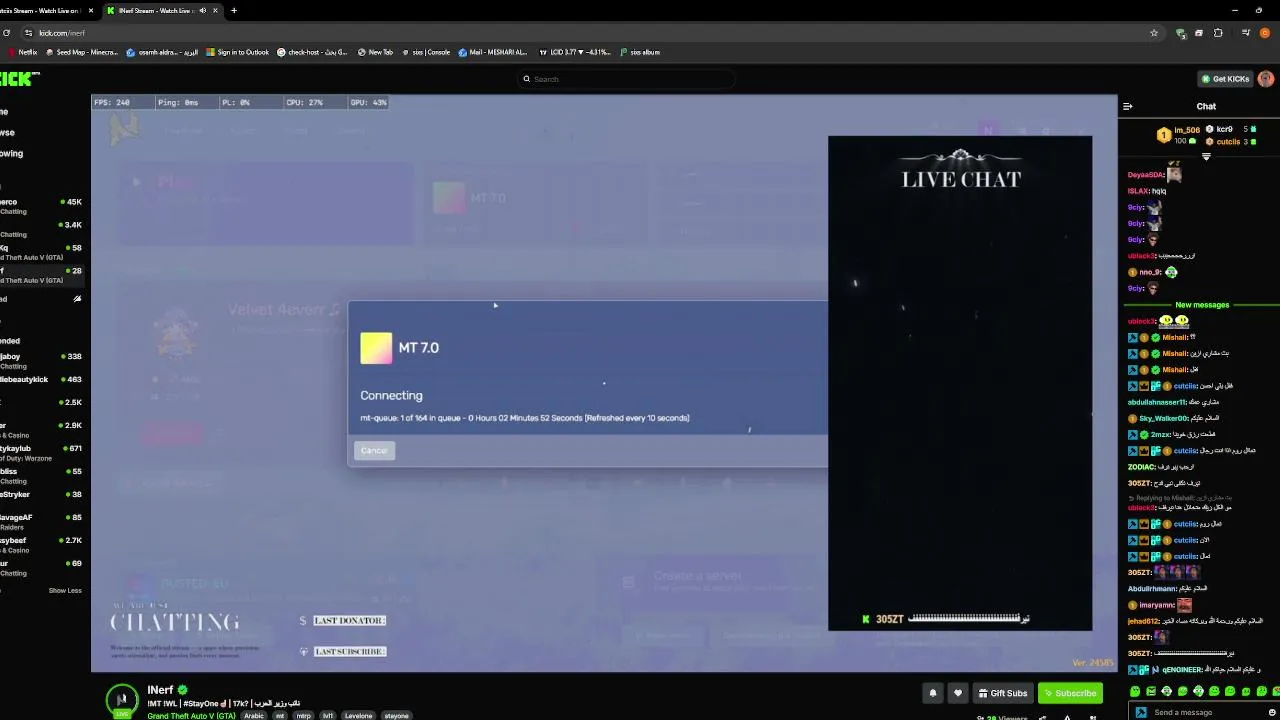The height and width of the screenshot is (720, 1280).
Task: Open a new browser tab
Action: click(234, 10)
